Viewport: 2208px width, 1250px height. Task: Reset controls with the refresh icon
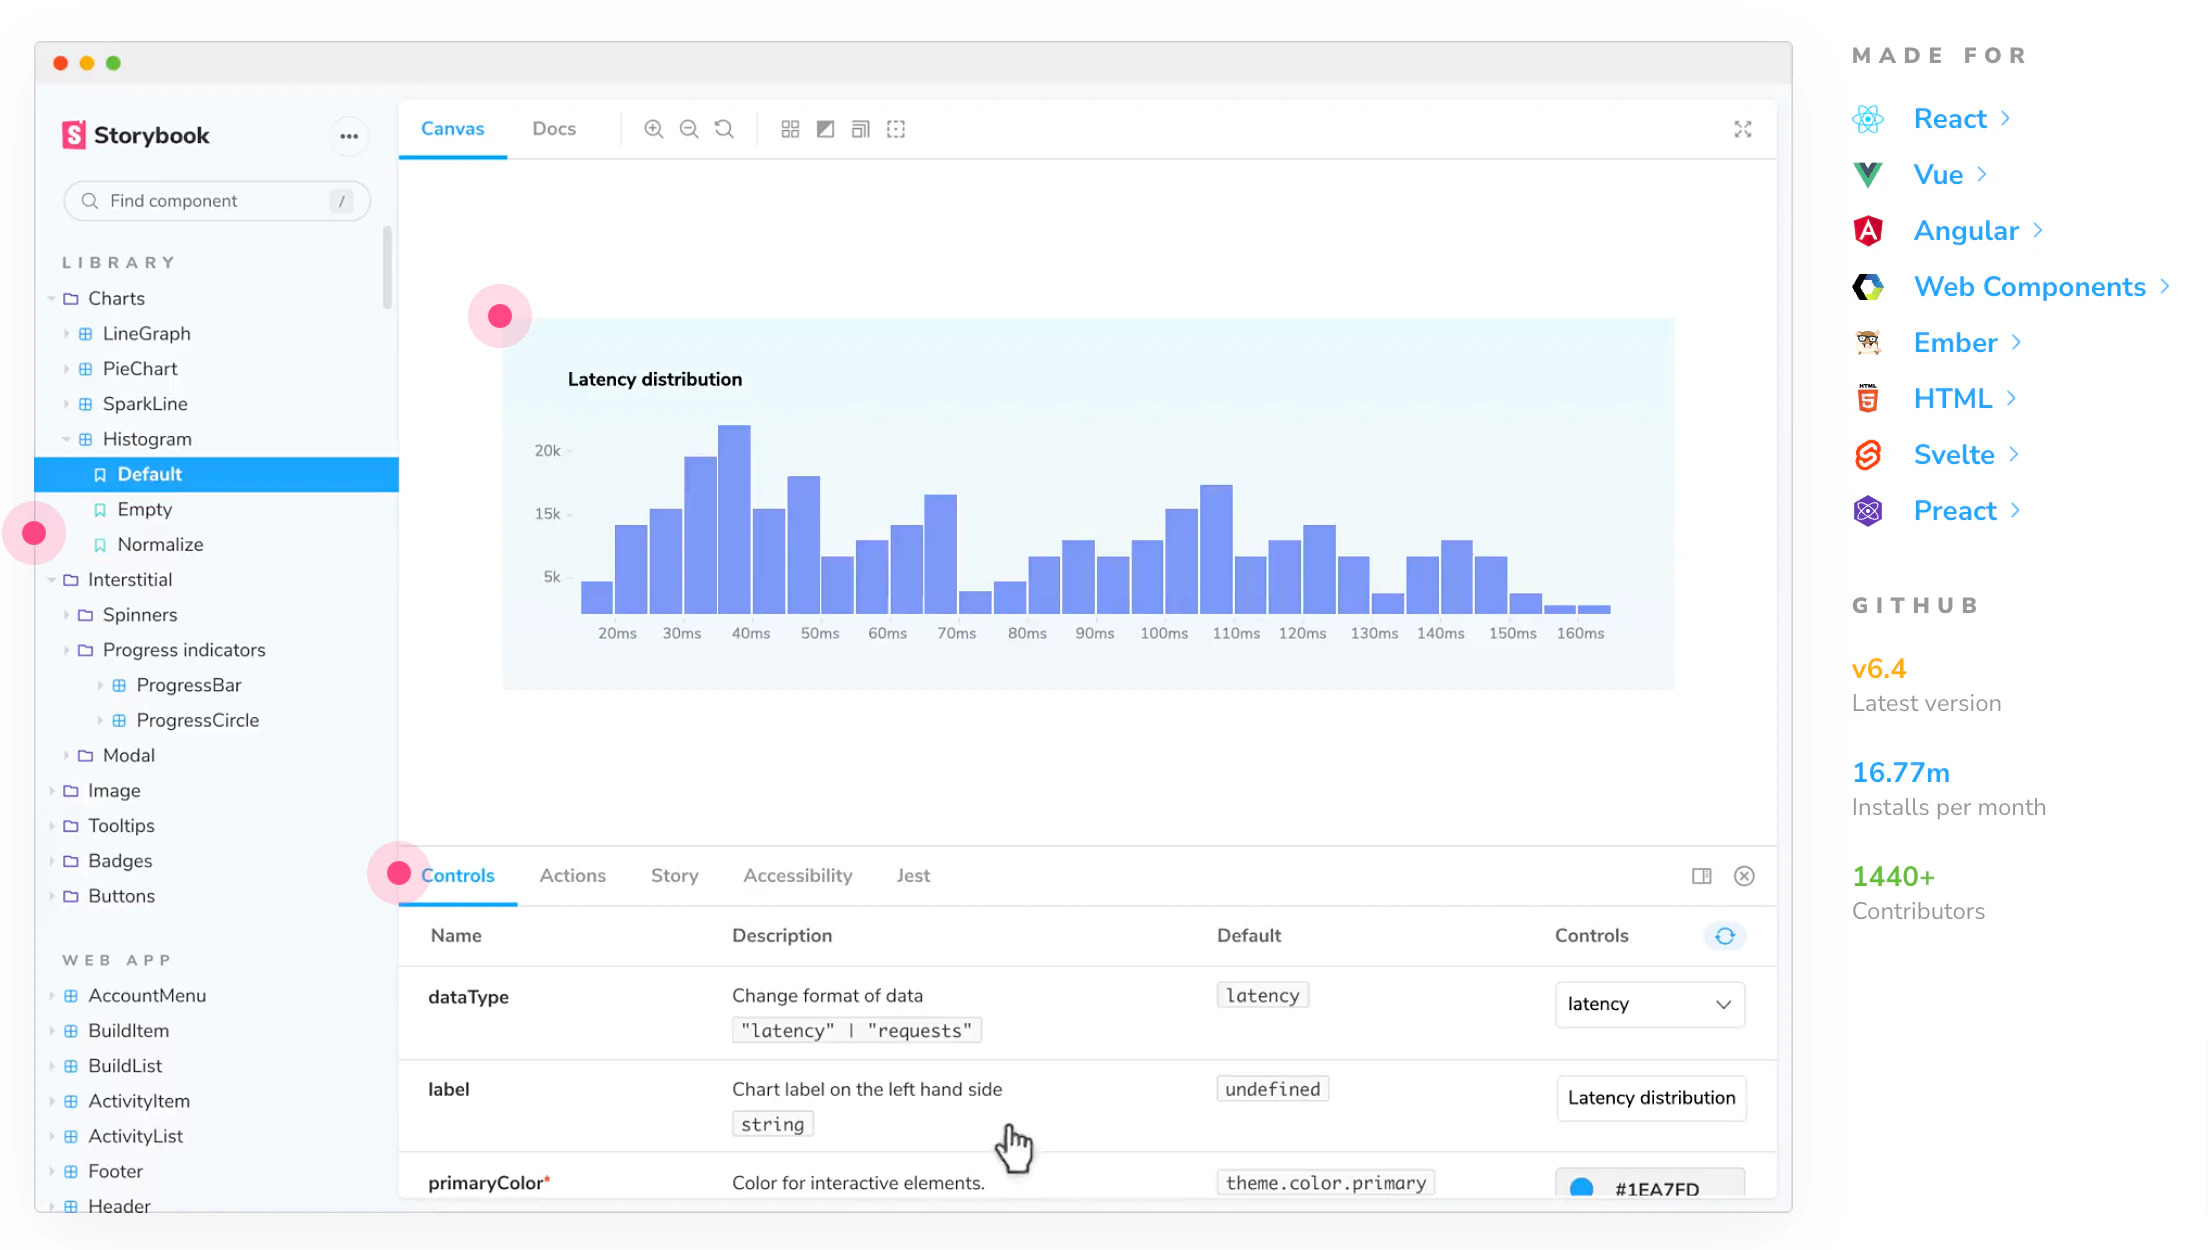[x=1725, y=936]
